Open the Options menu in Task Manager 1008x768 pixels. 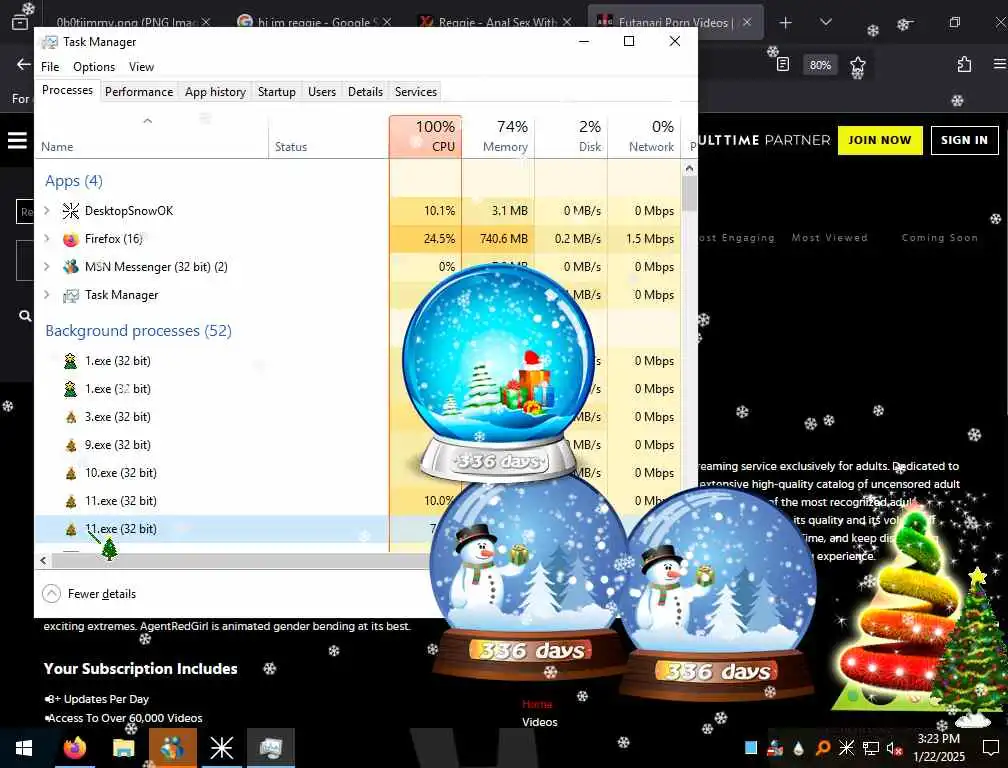click(94, 67)
